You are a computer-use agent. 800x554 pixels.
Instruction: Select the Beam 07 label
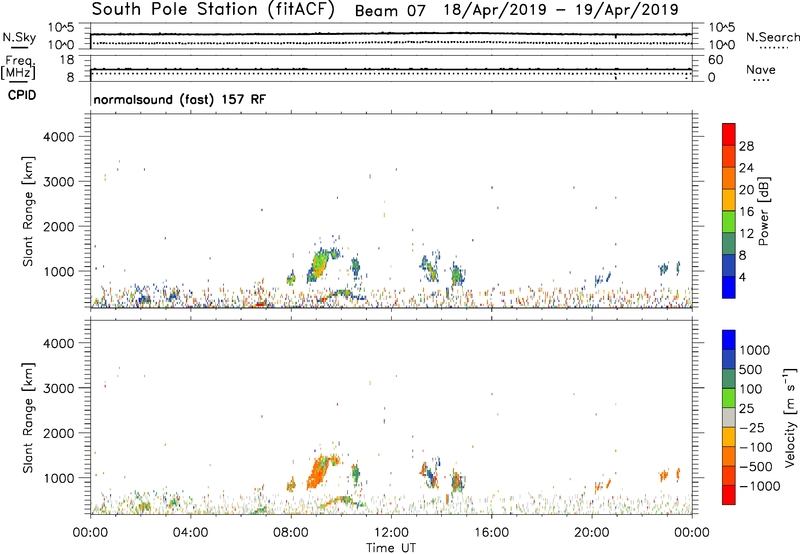coord(390,11)
